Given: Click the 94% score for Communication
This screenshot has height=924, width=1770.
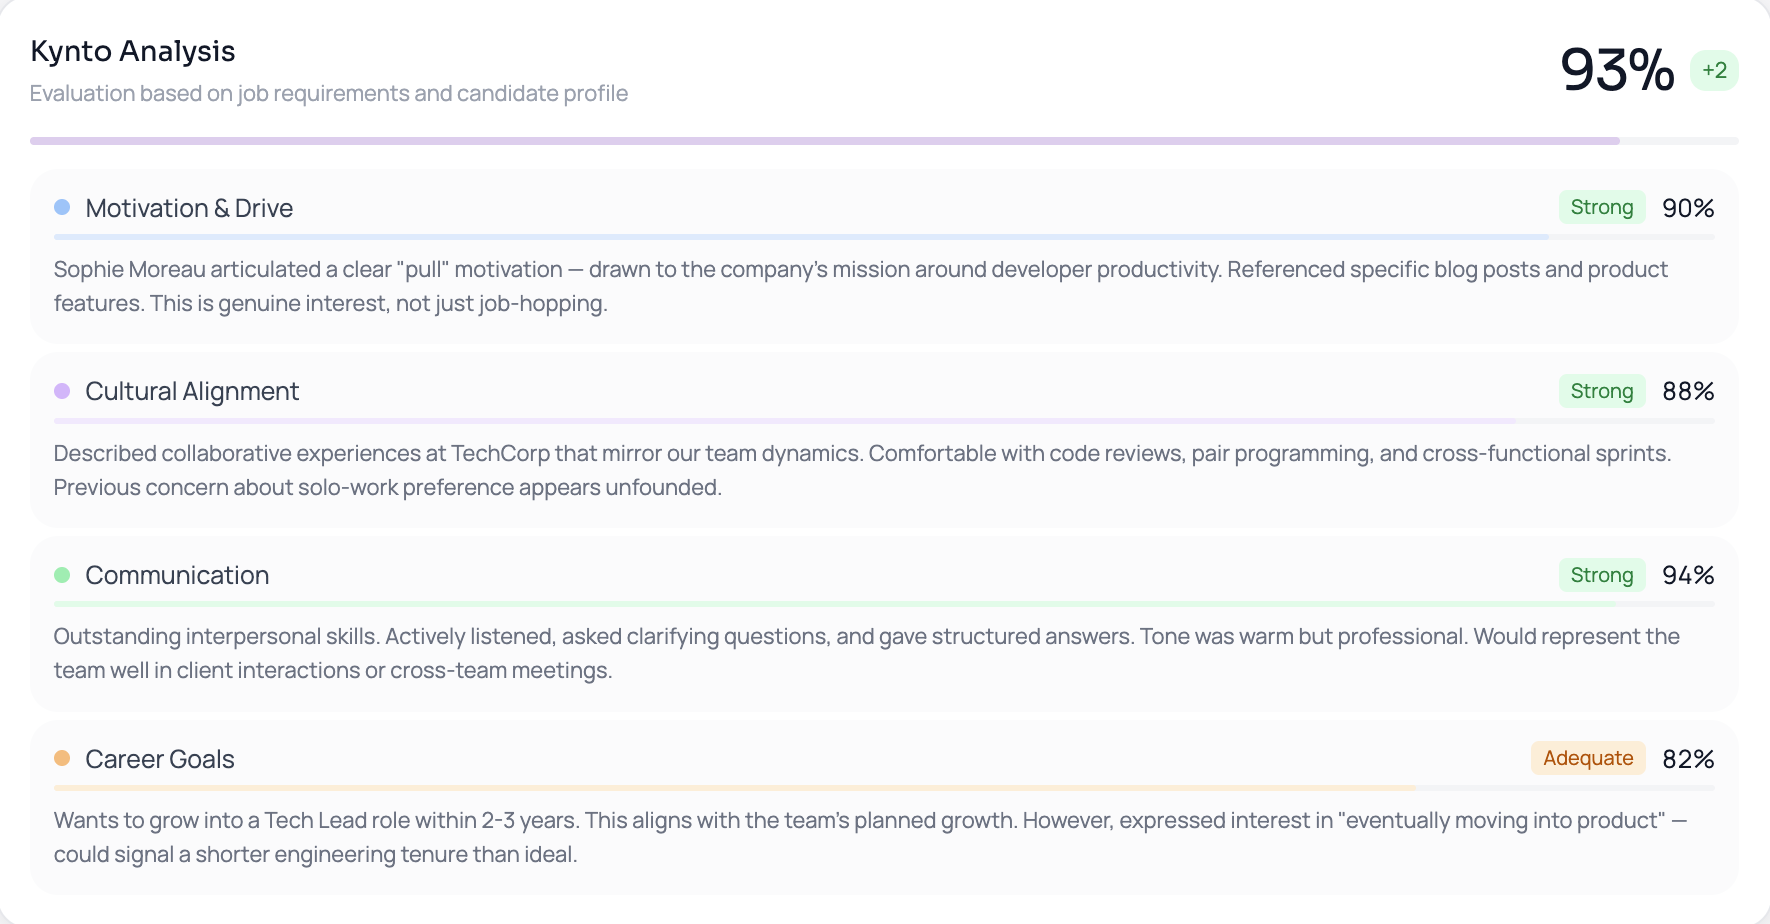Looking at the screenshot, I should tap(1689, 575).
